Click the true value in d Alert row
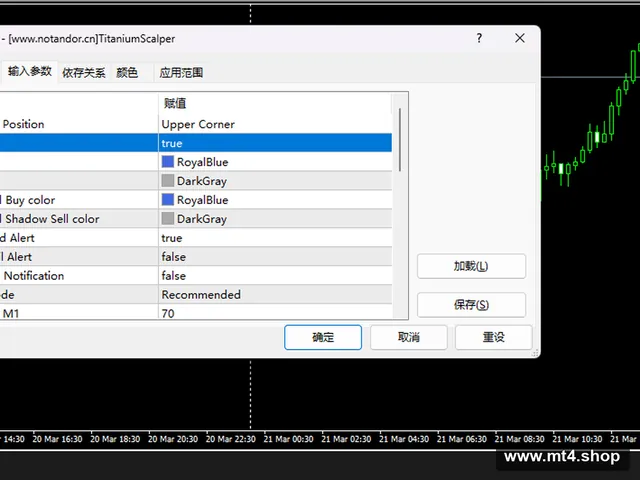Screen dimensions: 640x480 click(275, 238)
